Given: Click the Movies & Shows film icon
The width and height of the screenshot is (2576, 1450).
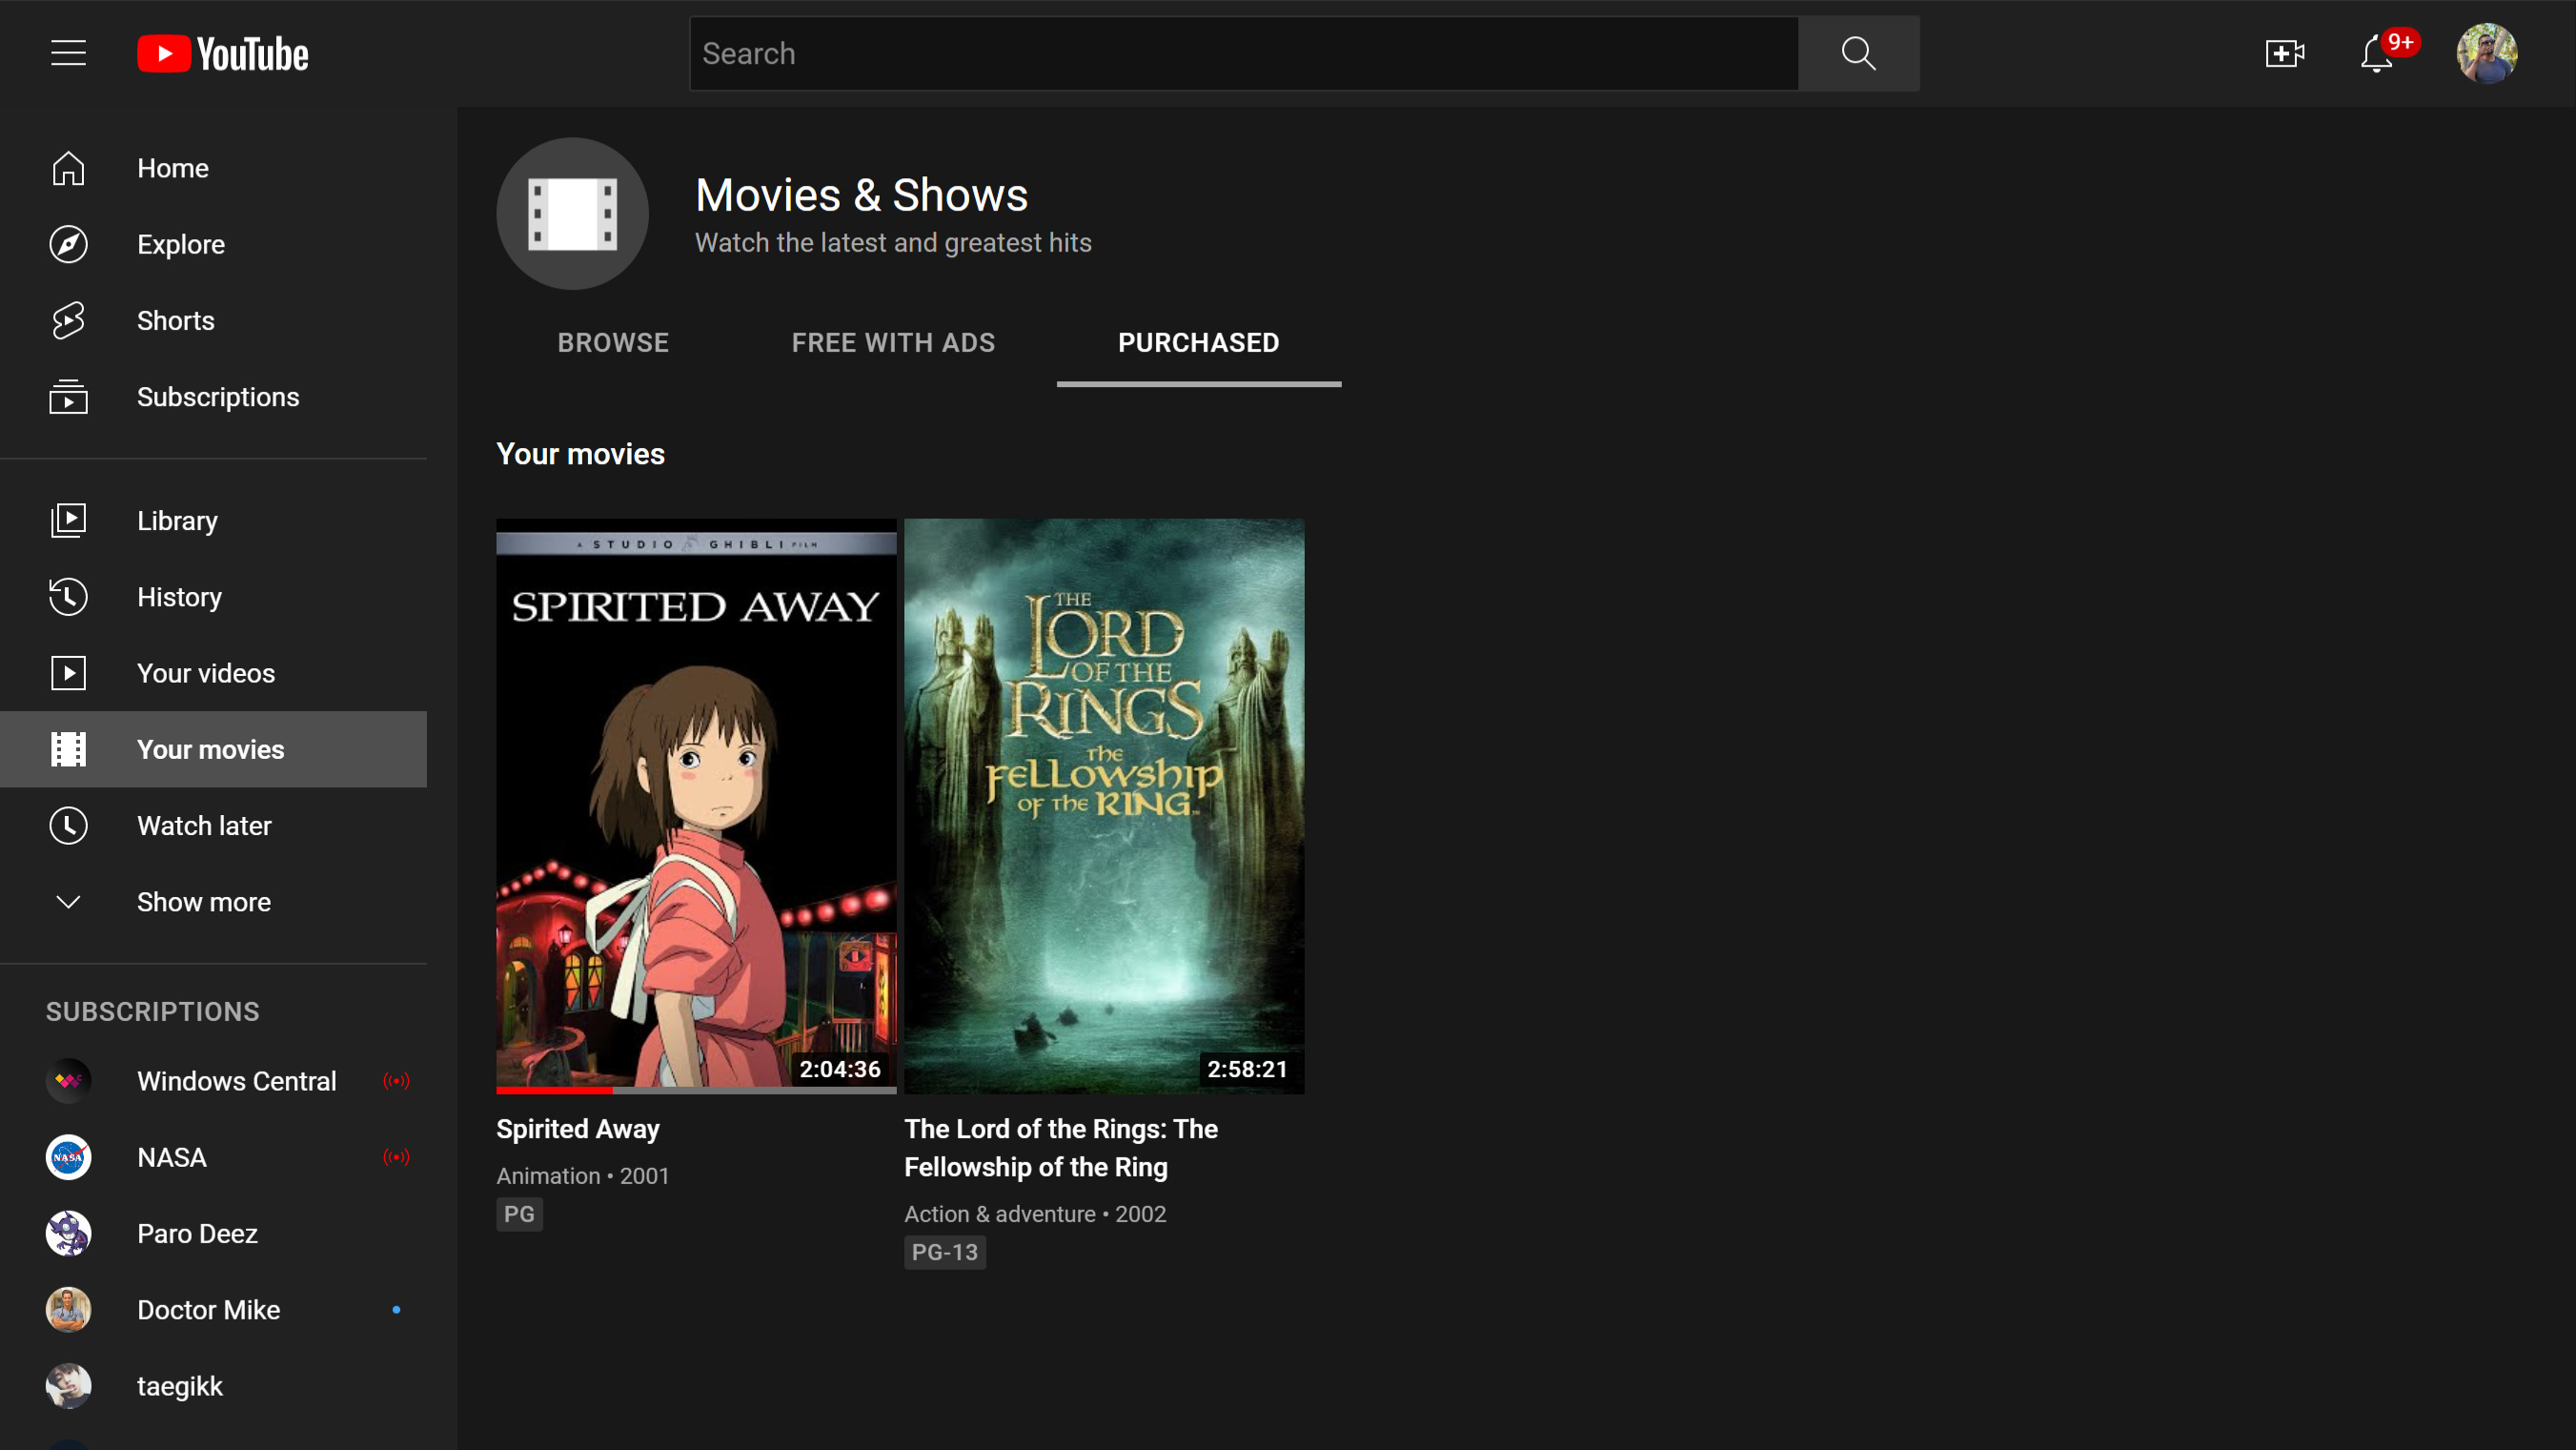Looking at the screenshot, I should [x=572, y=214].
